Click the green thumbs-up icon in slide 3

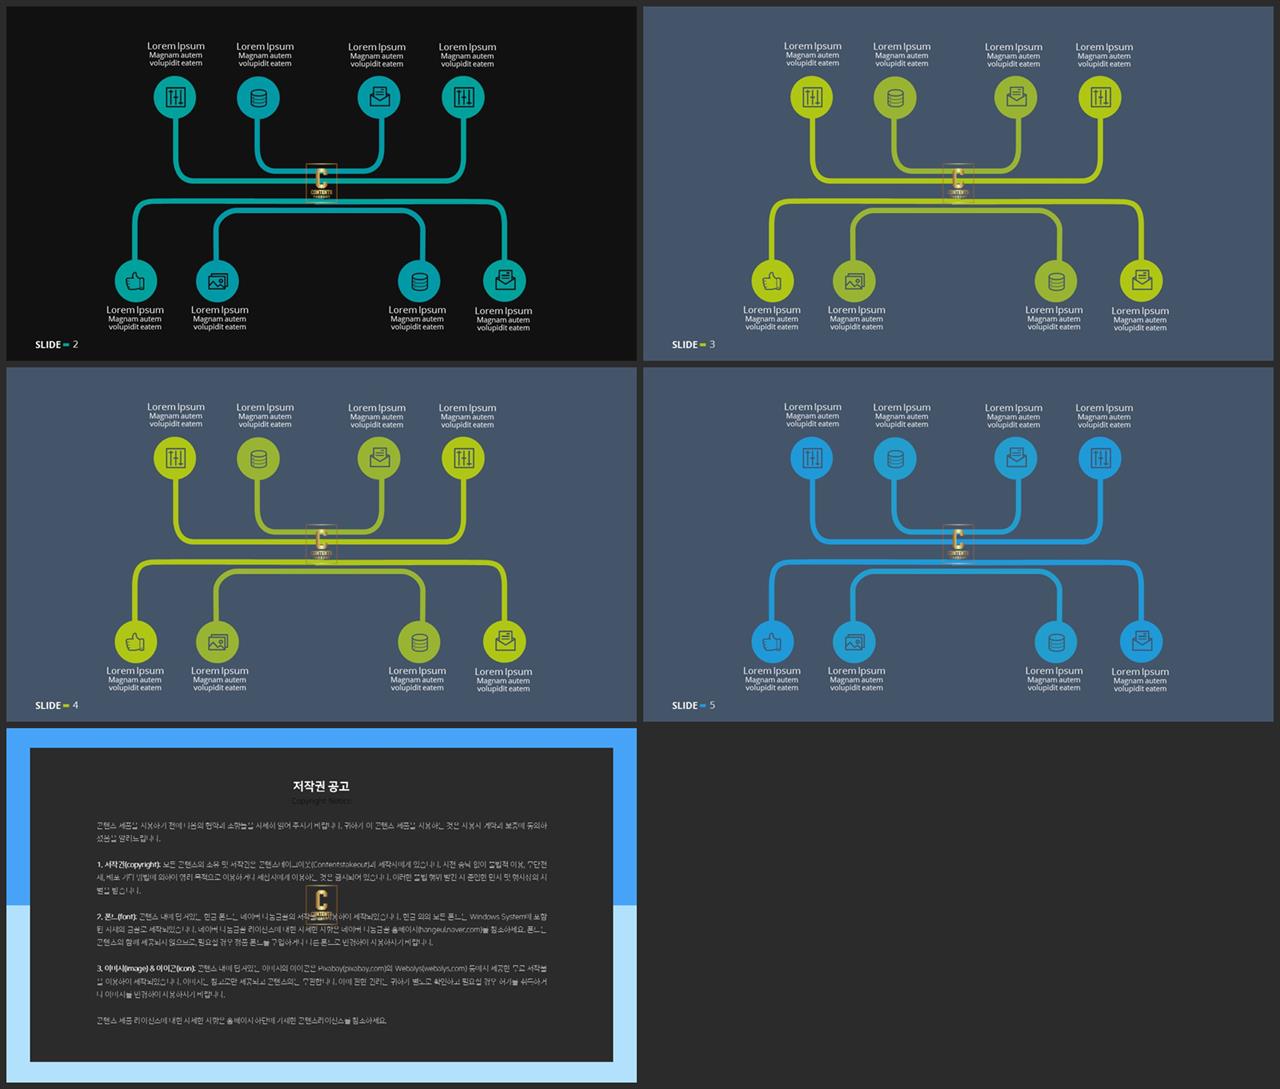(772, 281)
